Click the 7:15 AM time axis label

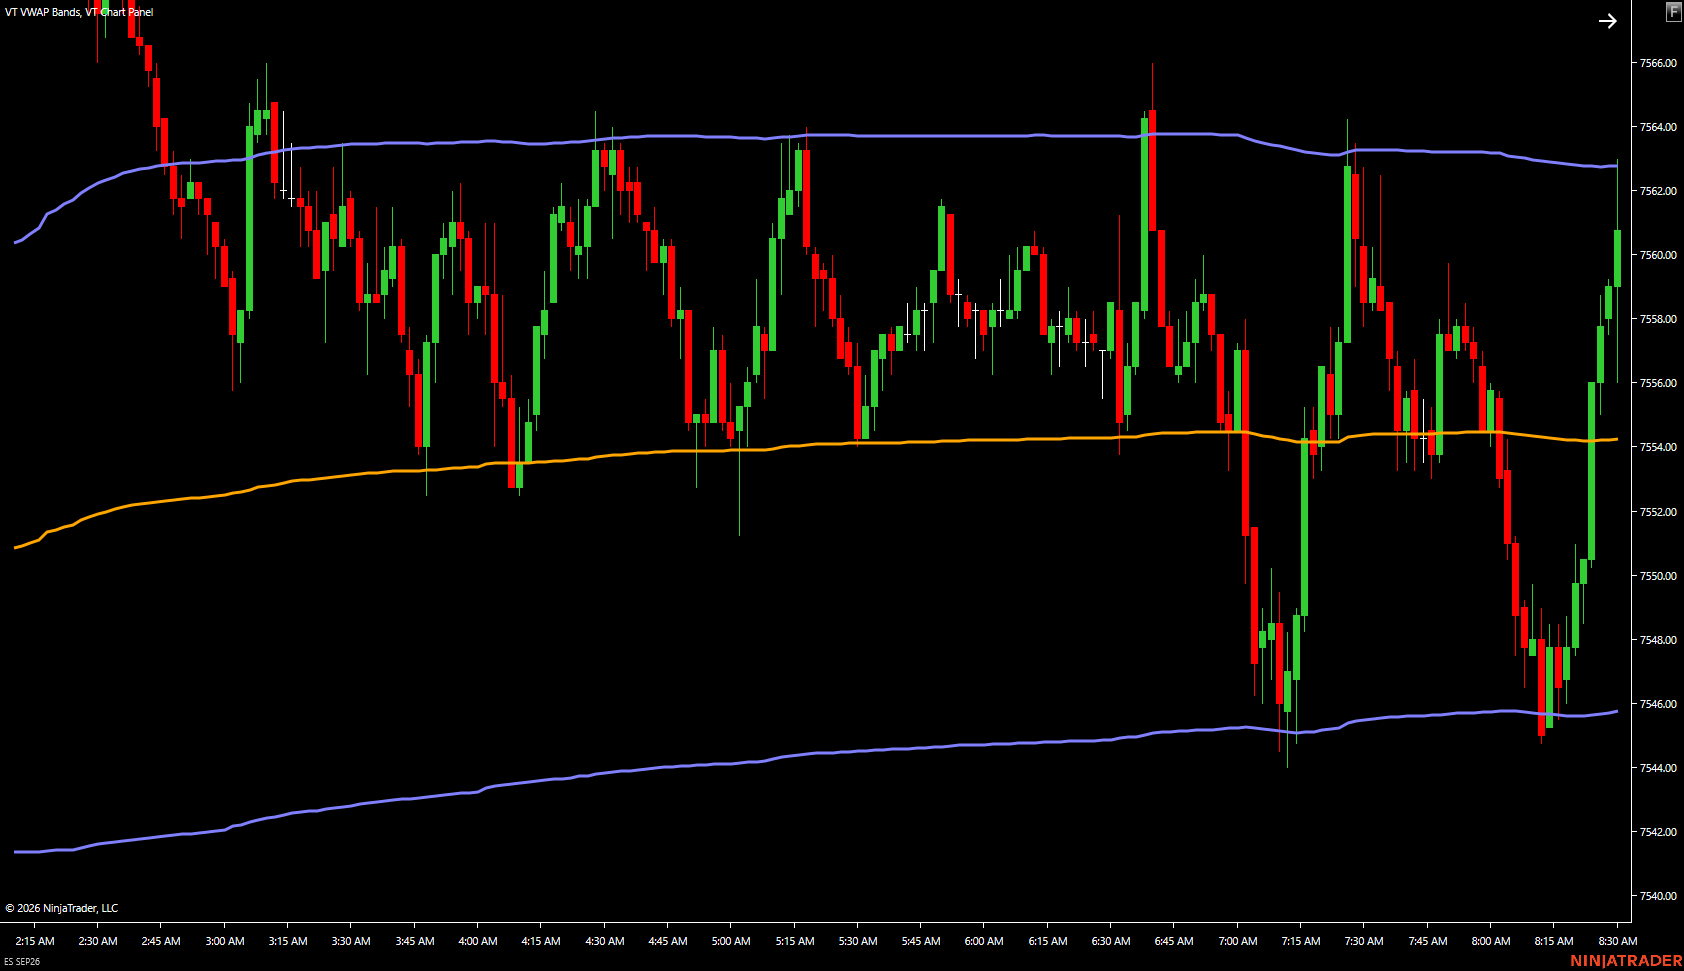click(1301, 941)
